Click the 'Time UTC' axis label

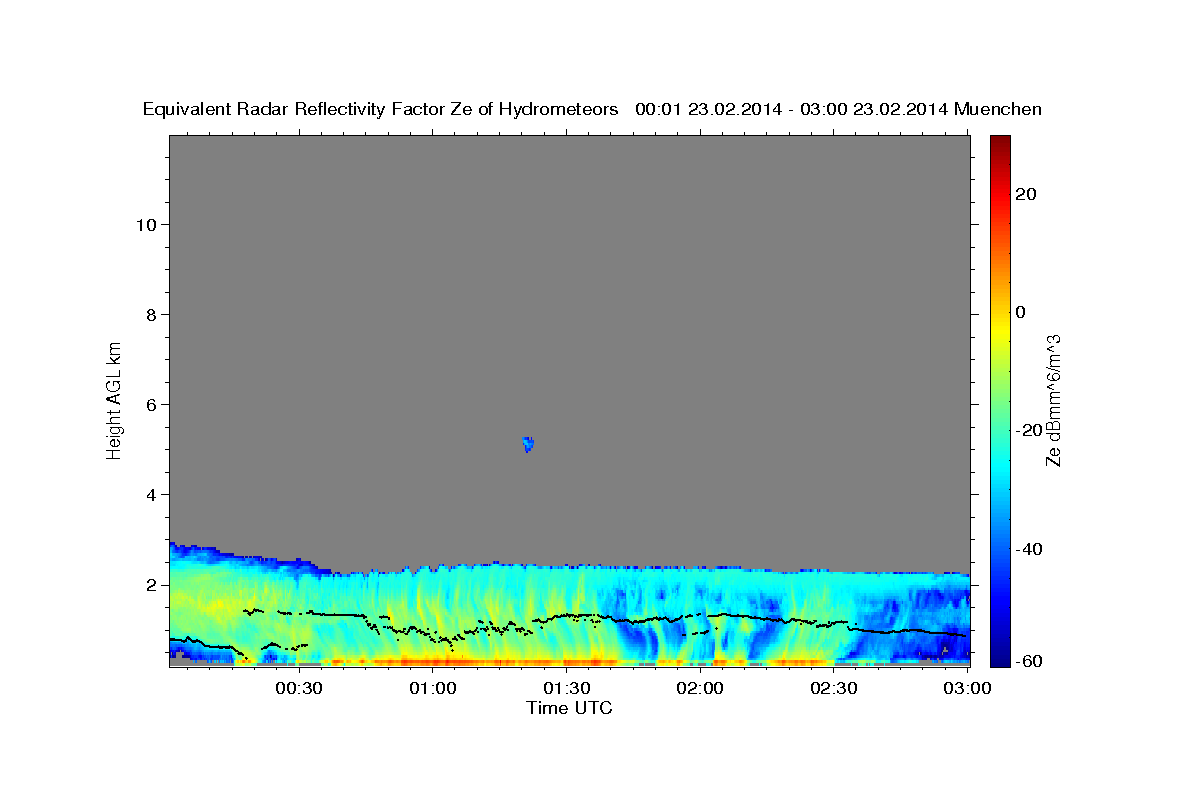point(569,708)
